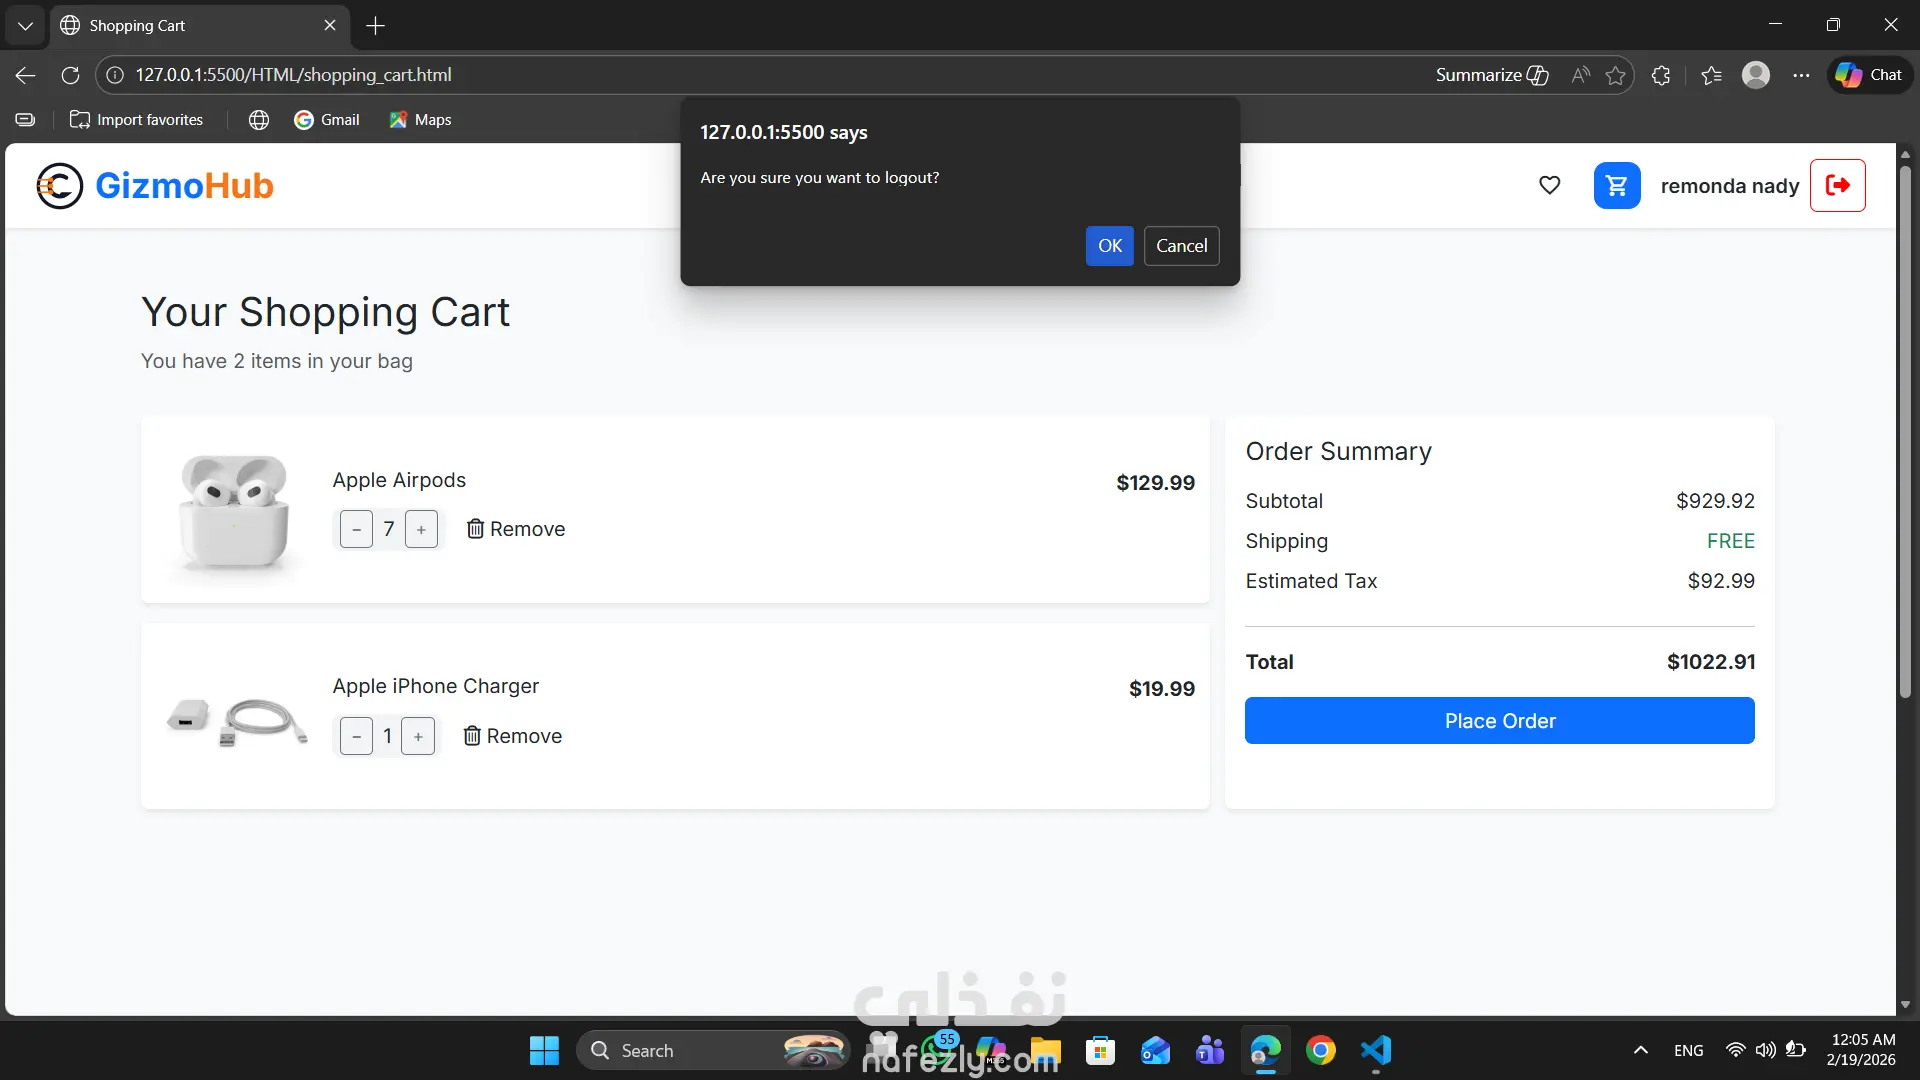Open the blue shopping cart icon
1920x1080 pixels.
[x=1616, y=185]
